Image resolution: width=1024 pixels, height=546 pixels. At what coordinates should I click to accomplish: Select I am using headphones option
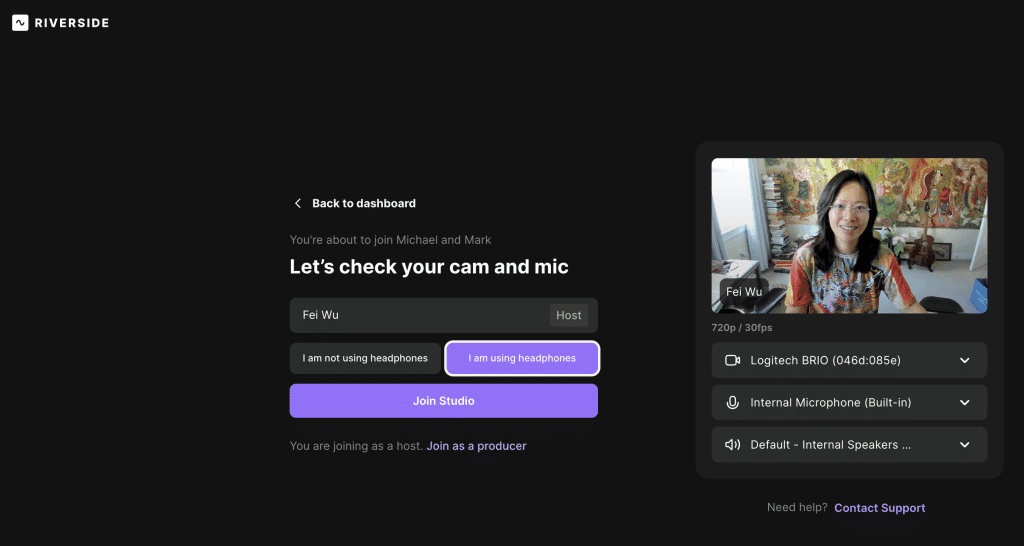coord(522,359)
